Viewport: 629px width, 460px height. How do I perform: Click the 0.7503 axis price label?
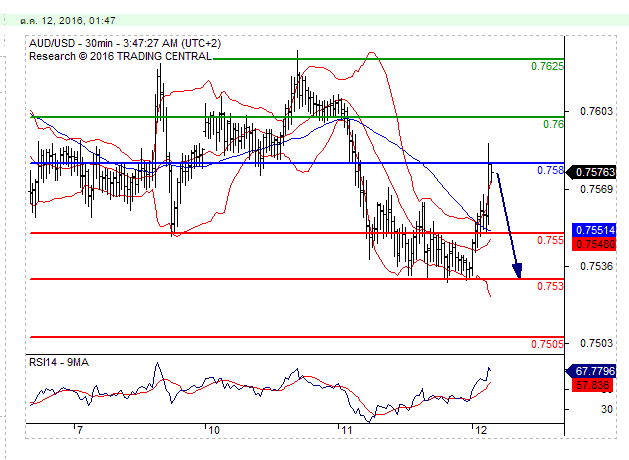pos(597,343)
